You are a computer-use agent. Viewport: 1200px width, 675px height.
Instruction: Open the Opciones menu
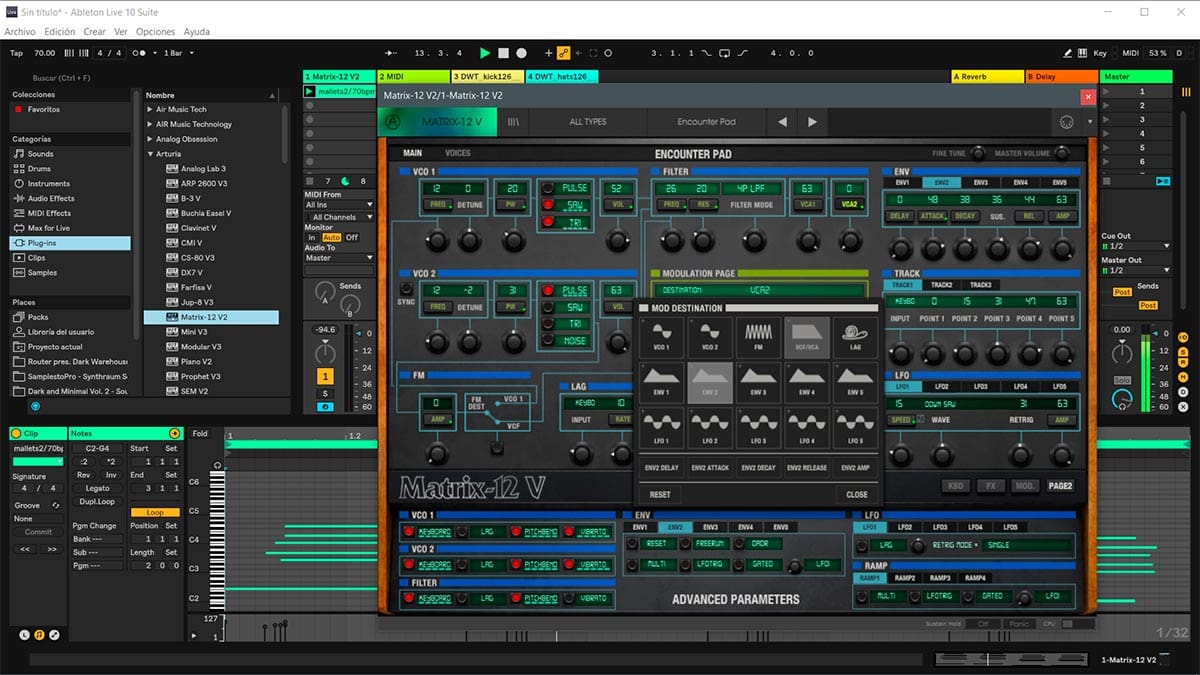point(155,32)
